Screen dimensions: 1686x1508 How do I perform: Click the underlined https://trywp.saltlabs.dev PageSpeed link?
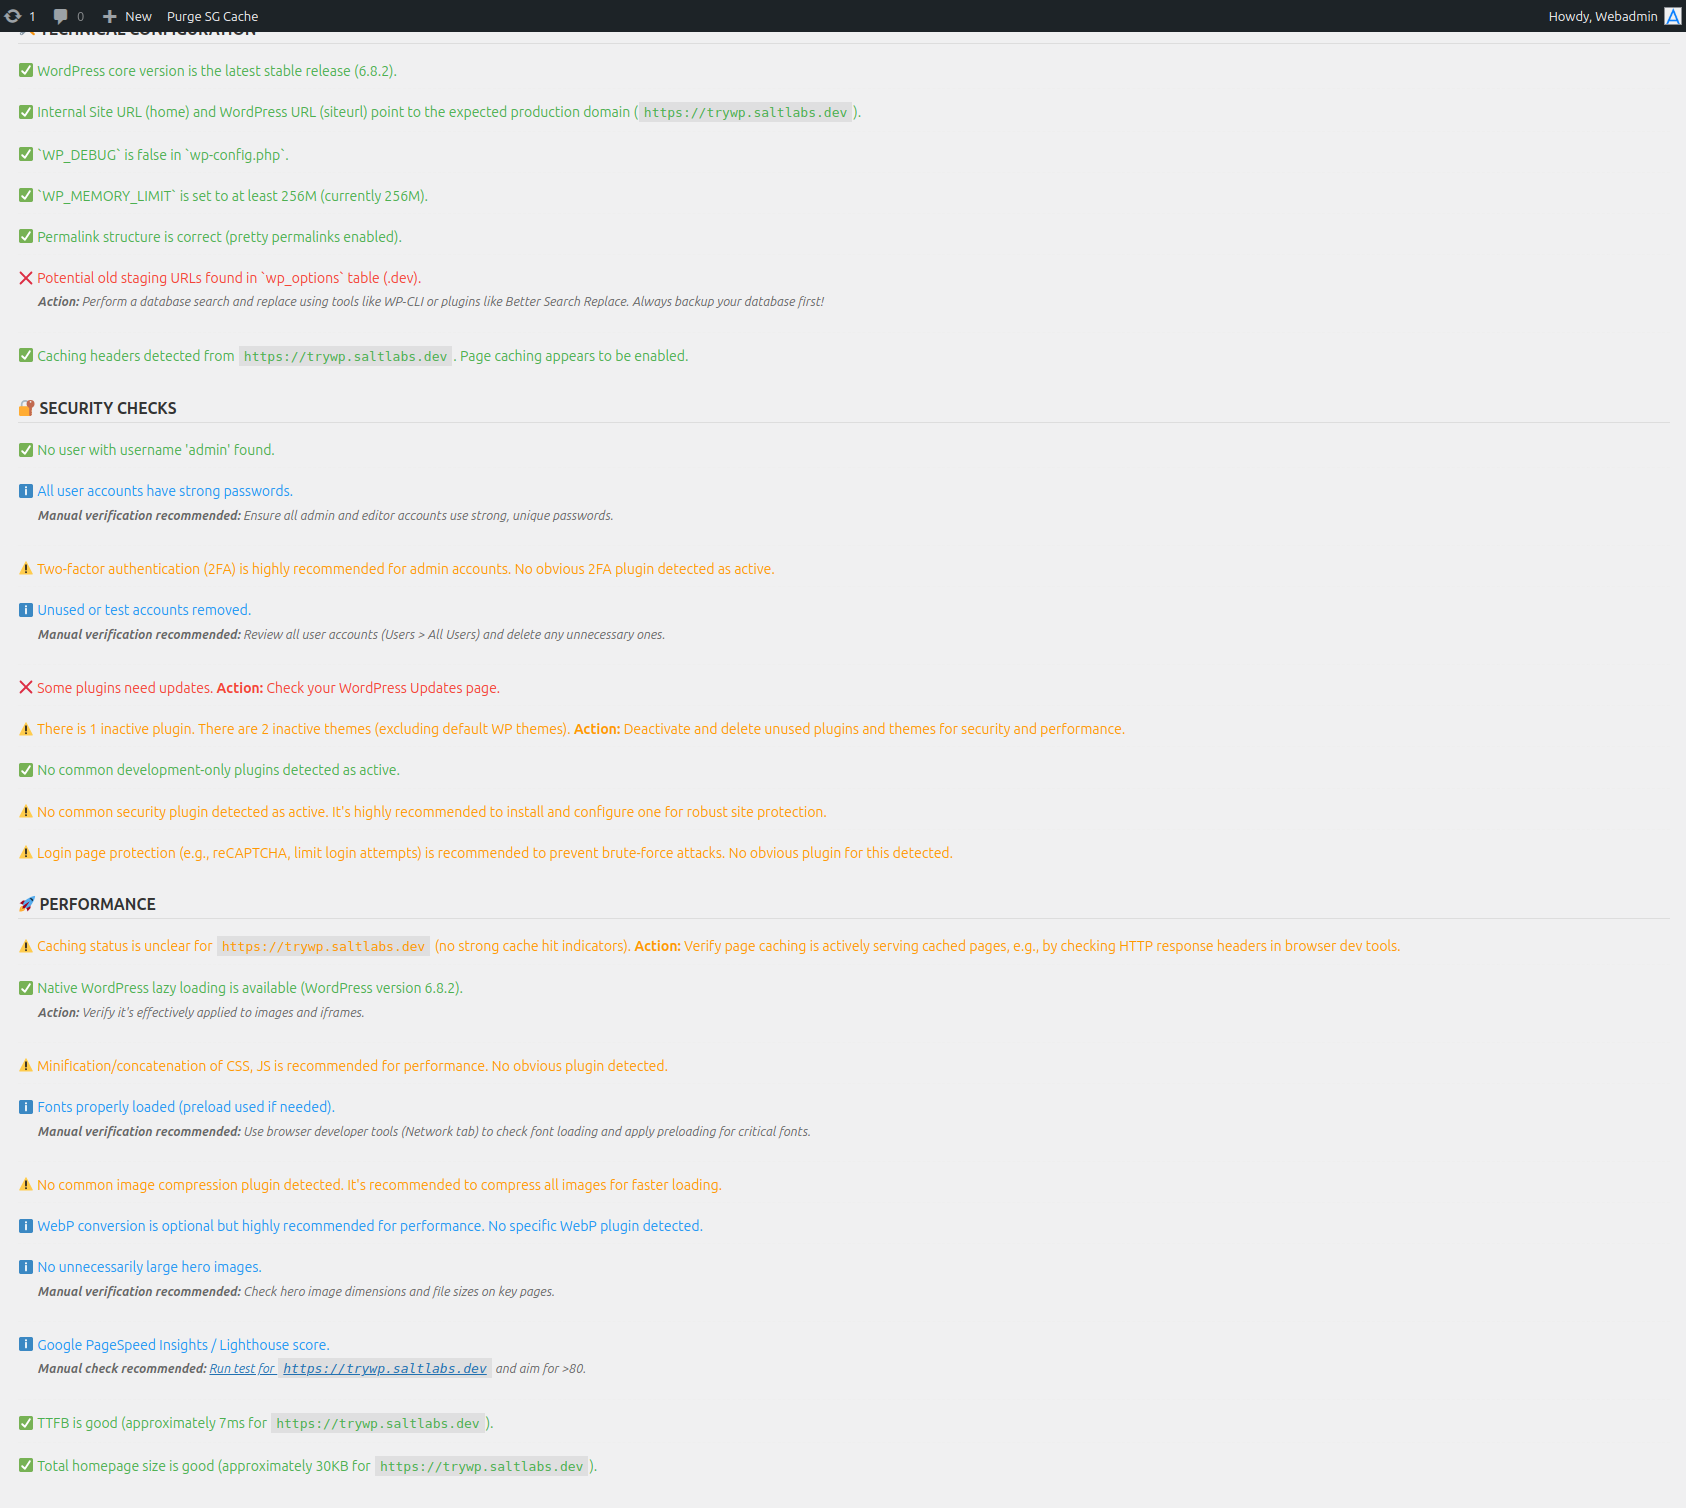[x=385, y=1369]
